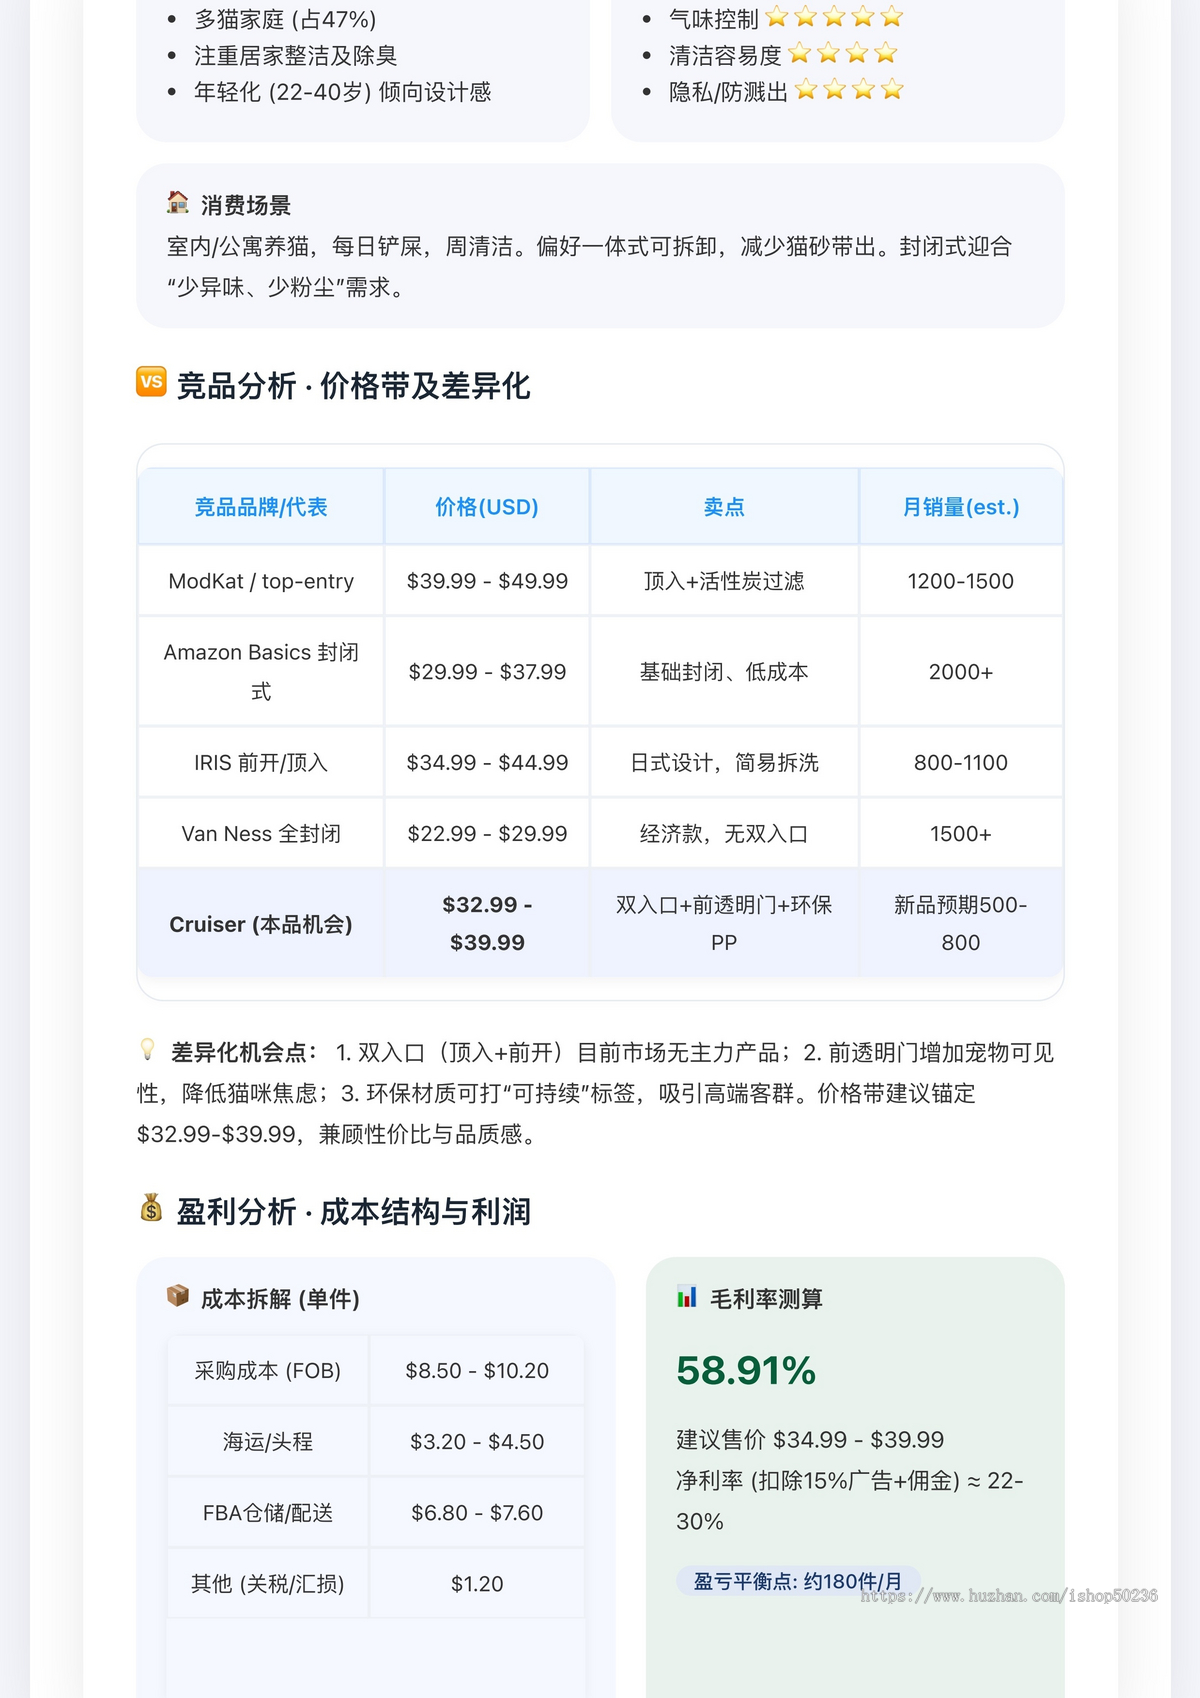Click the light bulb icon before 差异化机会点
This screenshot has width=1200, height=1698.
pyautogui.click(x=148, y=1050)
